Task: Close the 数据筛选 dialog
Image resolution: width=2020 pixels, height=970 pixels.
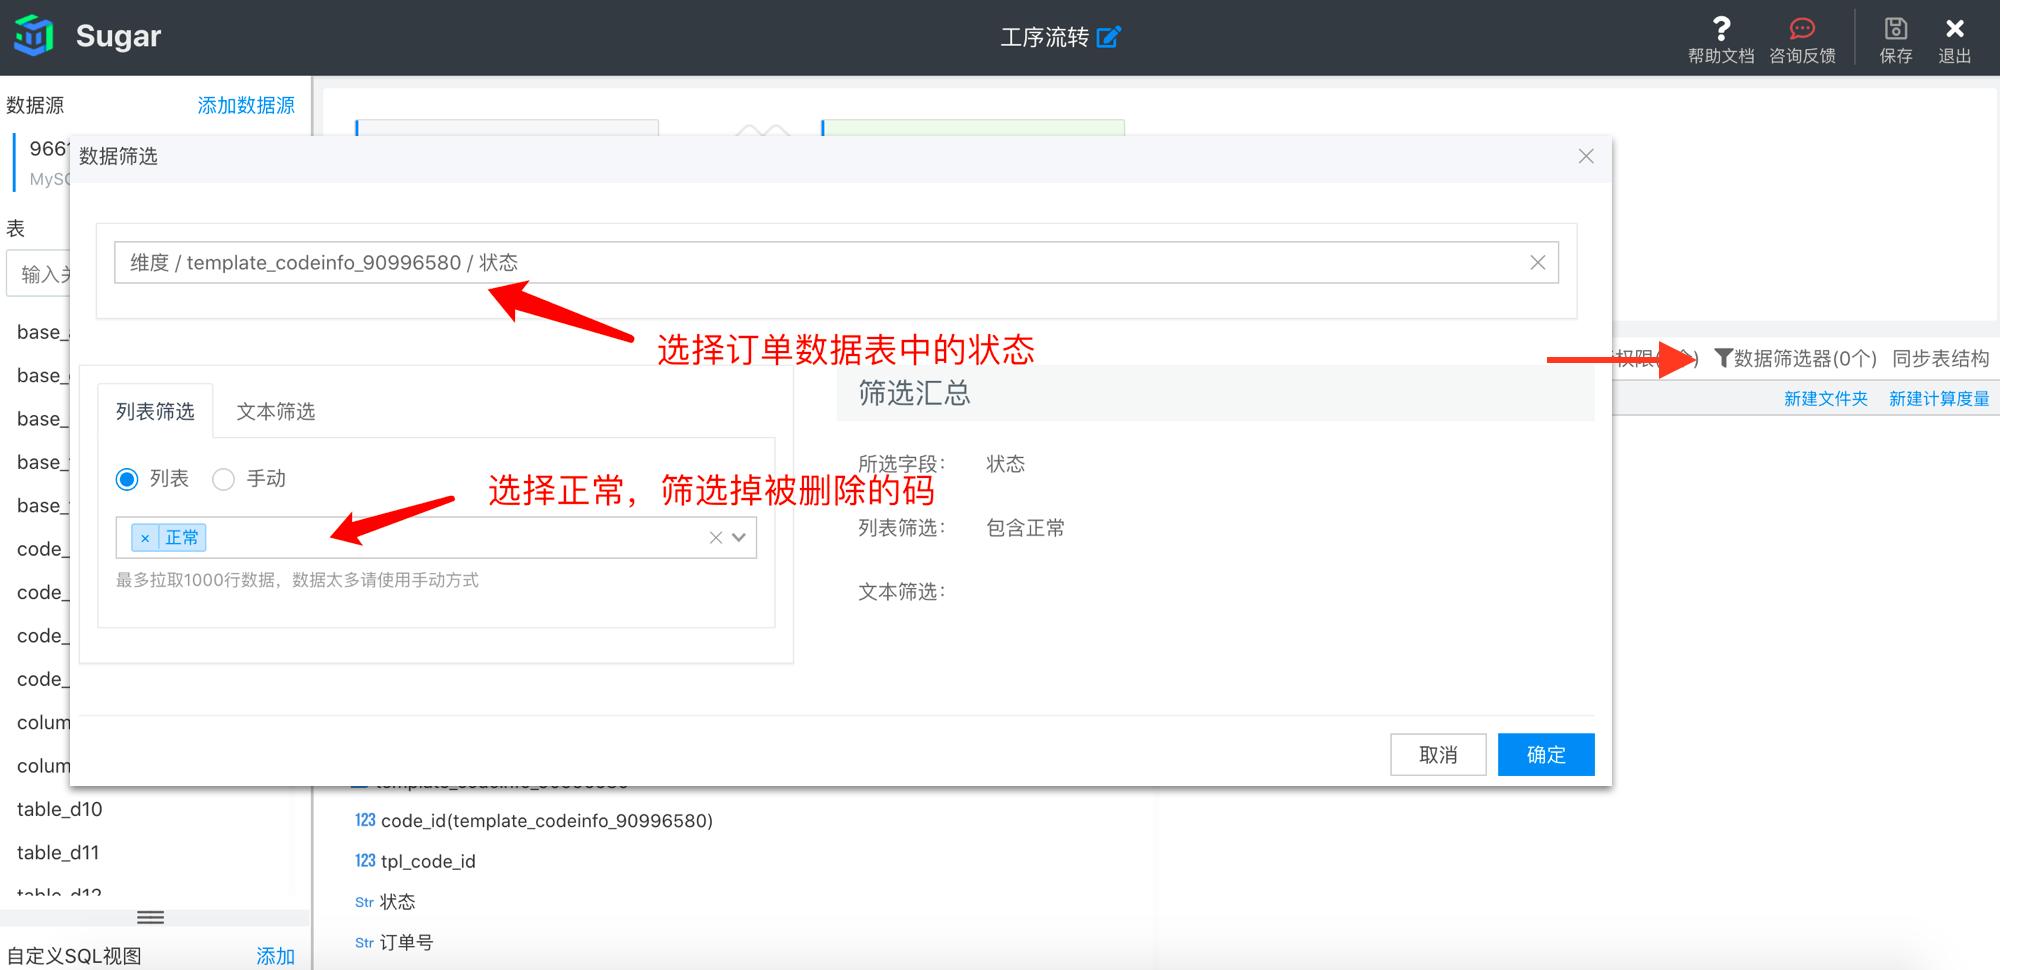Action: coord(1586,156)
